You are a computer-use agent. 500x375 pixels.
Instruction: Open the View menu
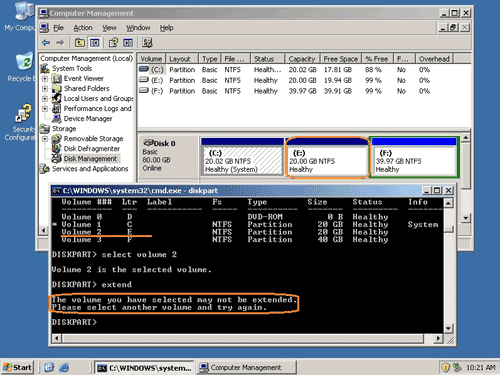point(109,28)
